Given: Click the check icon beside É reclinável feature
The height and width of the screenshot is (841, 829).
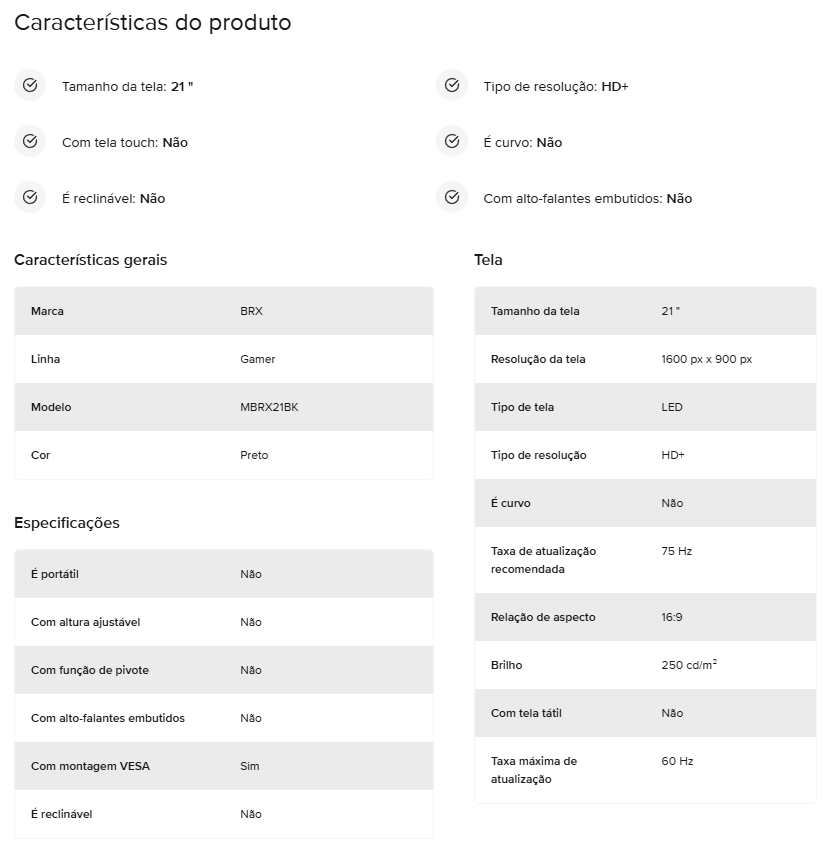Looking at the screenshot, I should point(30,198).
